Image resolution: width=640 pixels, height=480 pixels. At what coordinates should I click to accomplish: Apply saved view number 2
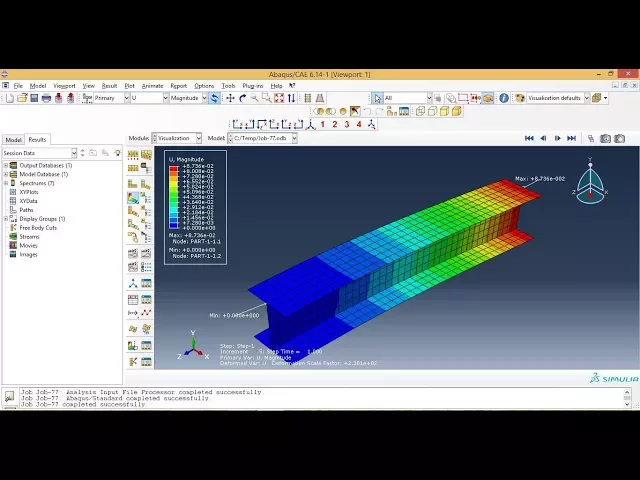pyautogui.click(x=335, y=124)
